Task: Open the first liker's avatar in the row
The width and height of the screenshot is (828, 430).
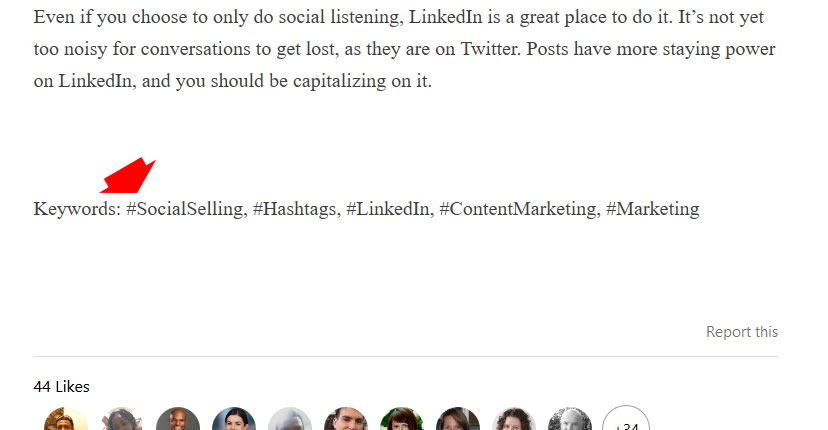Action: click(x=65, y=419)
